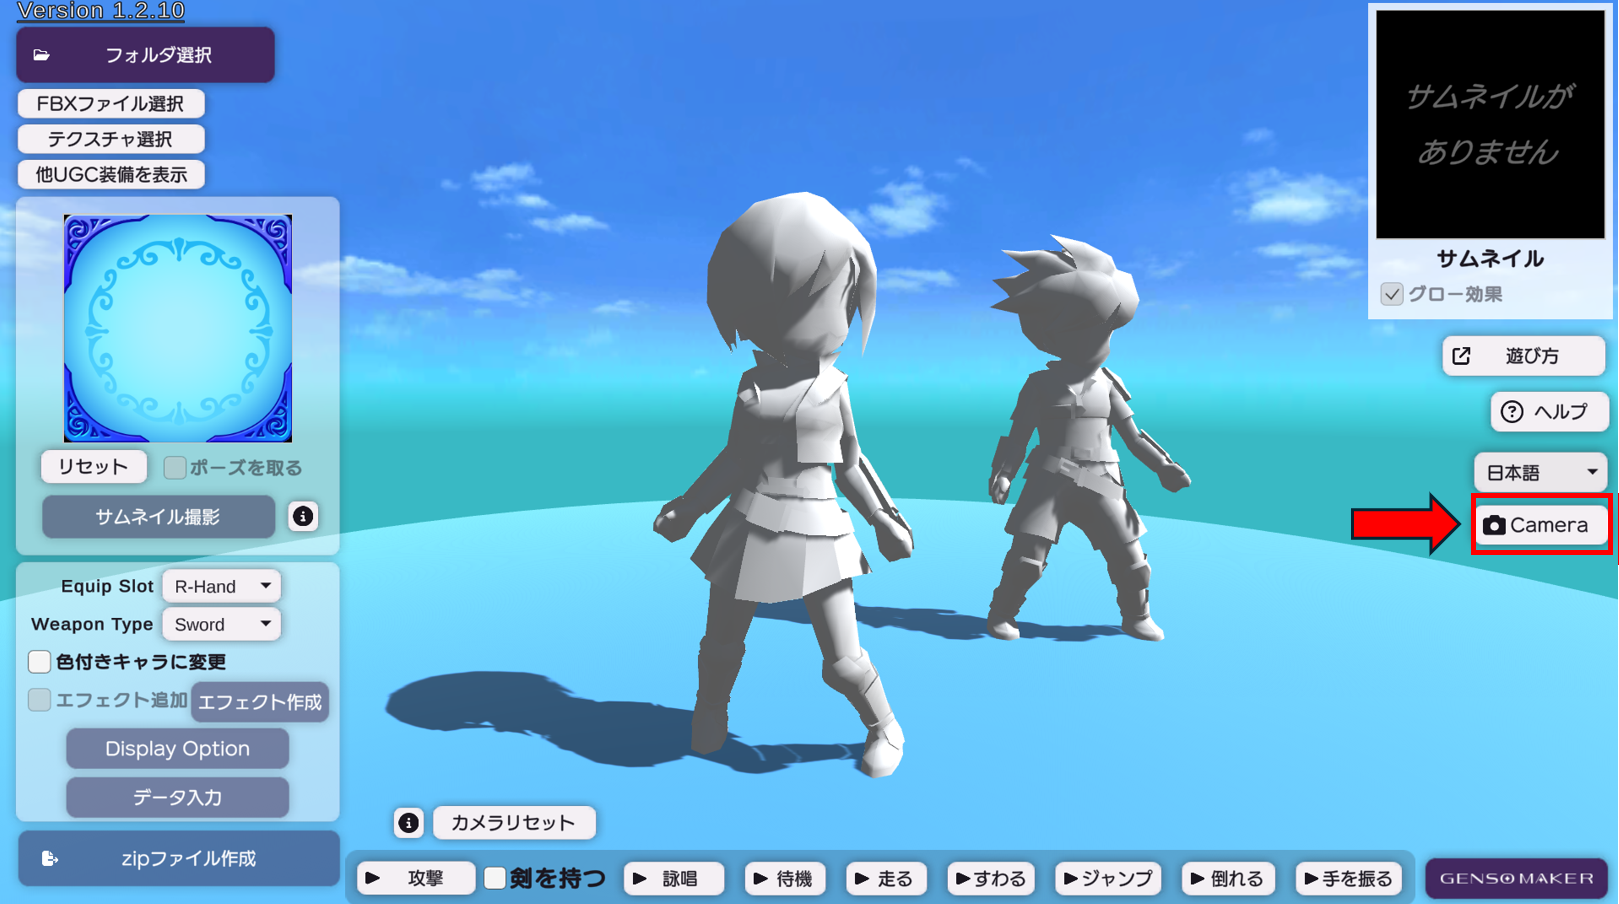Select the テクスチャ選択 option

pyautogui.click(x=111, y=139)
